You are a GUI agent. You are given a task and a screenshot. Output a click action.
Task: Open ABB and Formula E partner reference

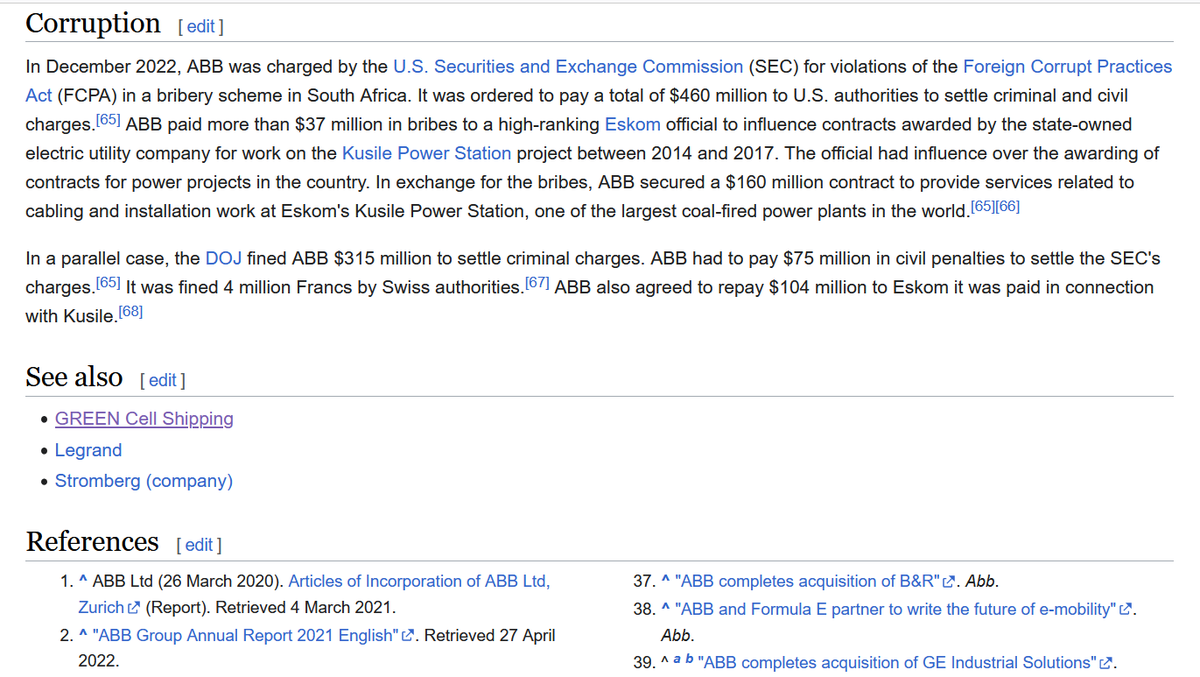click(x=894, y=609)
